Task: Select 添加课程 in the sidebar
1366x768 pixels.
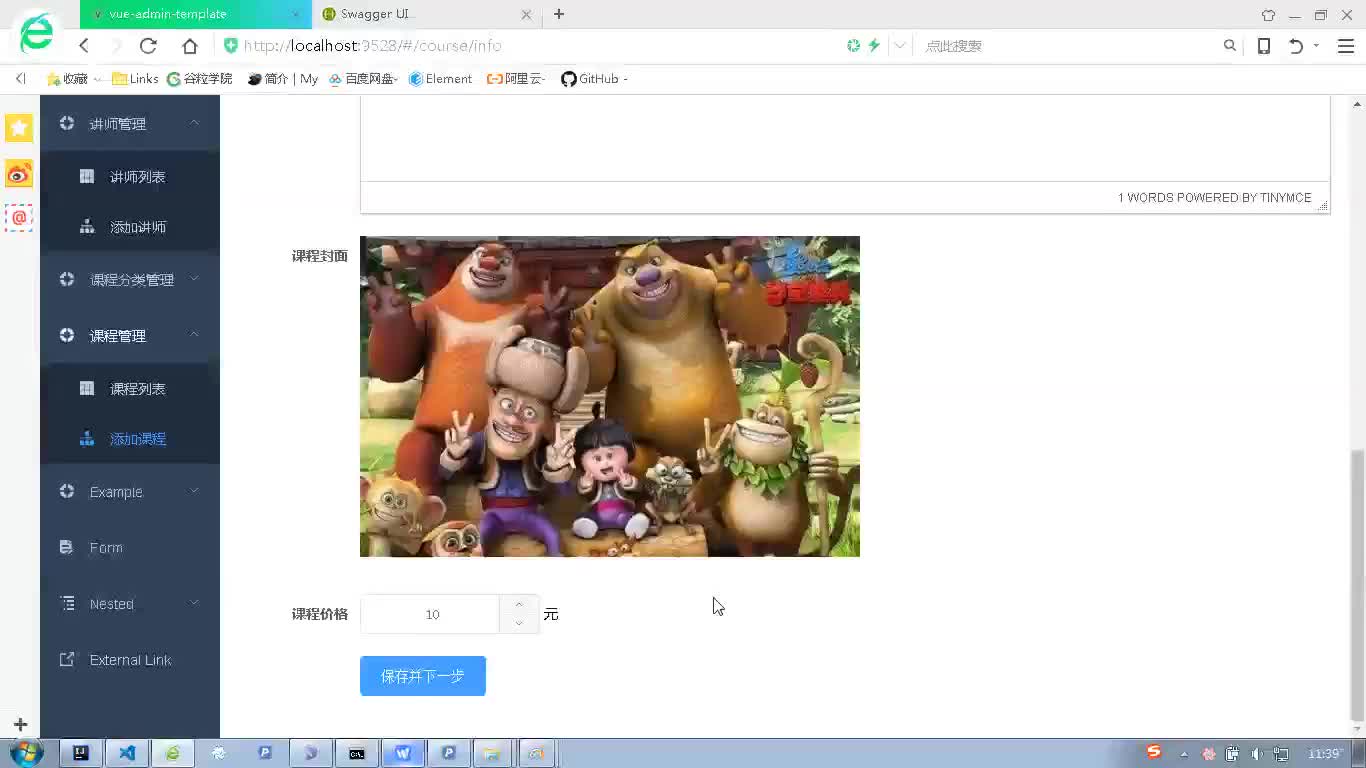Action: (x=130, y=439)
